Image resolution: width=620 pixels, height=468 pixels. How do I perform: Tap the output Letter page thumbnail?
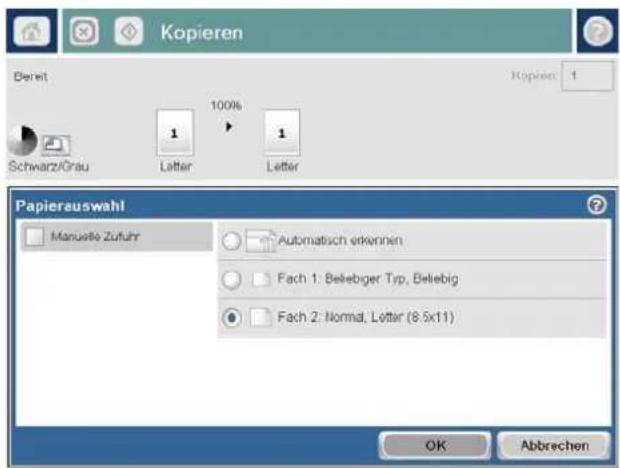click(282, 132)
